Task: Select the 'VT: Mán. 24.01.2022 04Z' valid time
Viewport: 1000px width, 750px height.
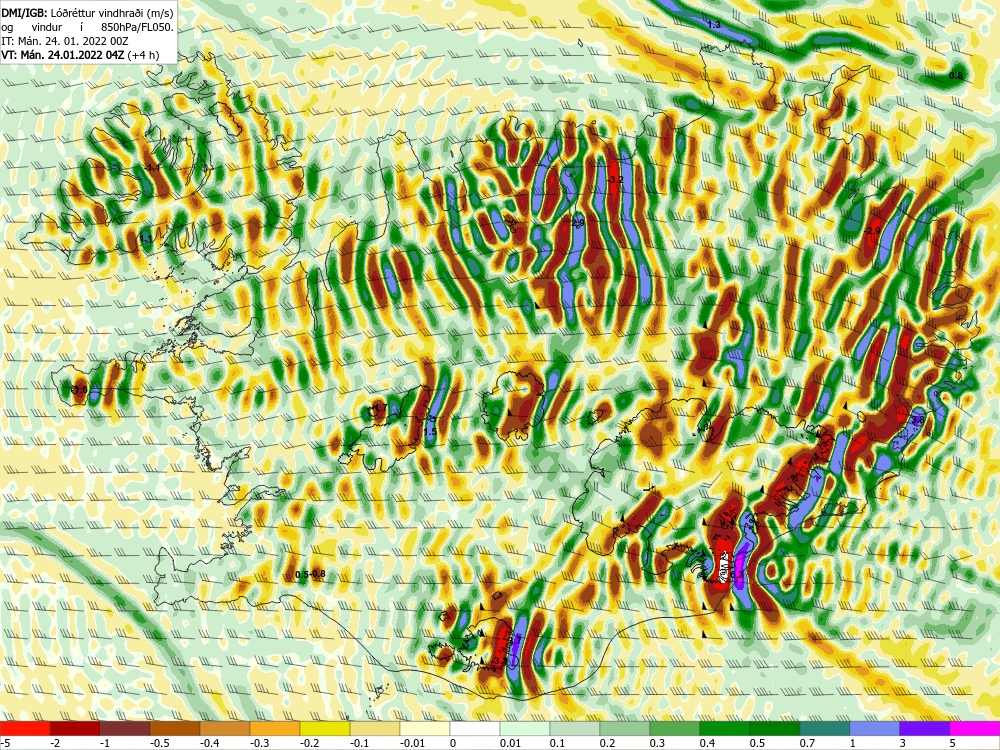Action: (x=64, y=55)
